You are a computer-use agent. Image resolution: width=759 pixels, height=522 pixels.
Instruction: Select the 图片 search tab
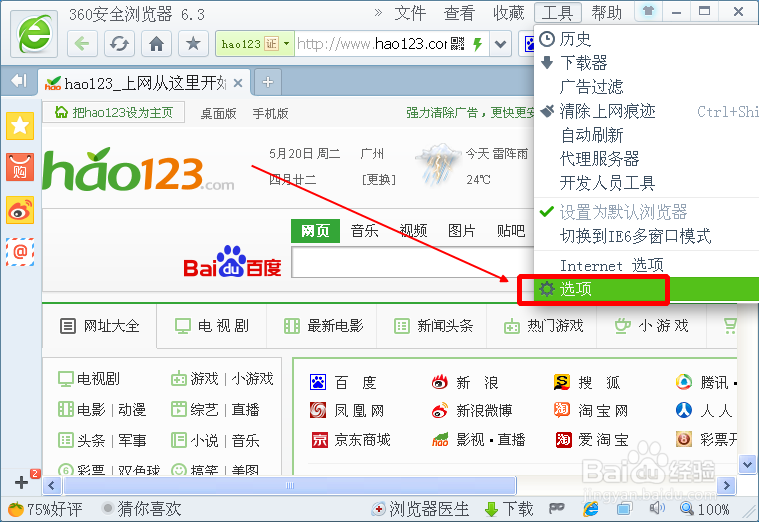(x=461, y=230)
